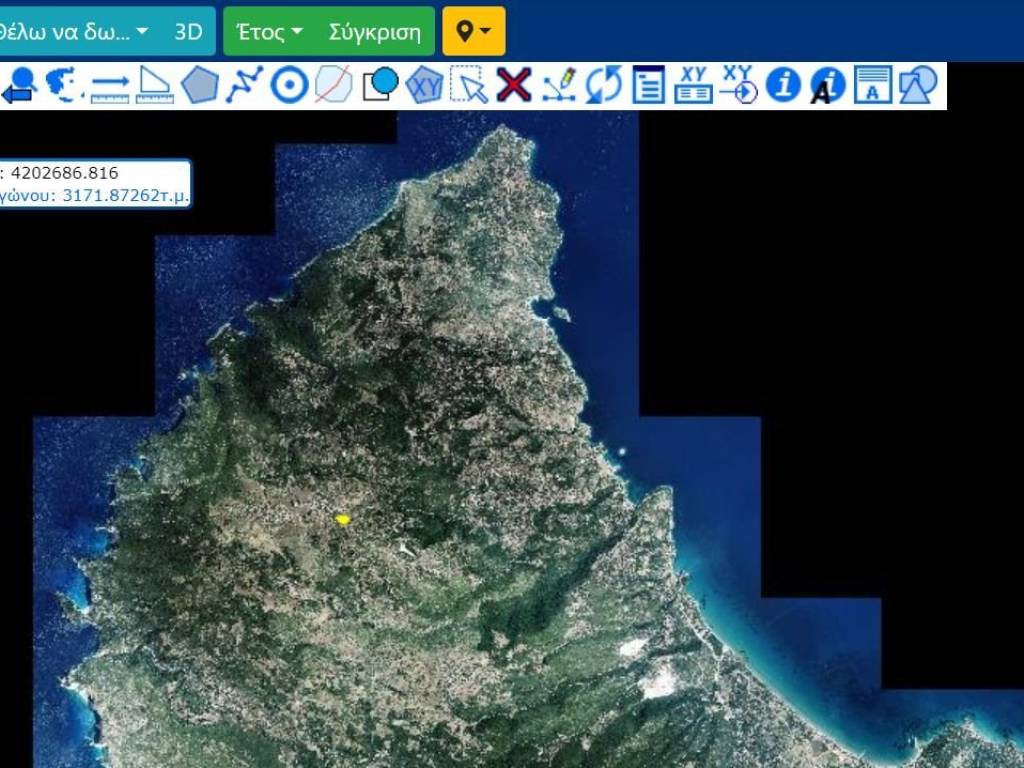The image size is (1024, 768).
Task: Select the draw circle point tool
Action: [290, 85]
